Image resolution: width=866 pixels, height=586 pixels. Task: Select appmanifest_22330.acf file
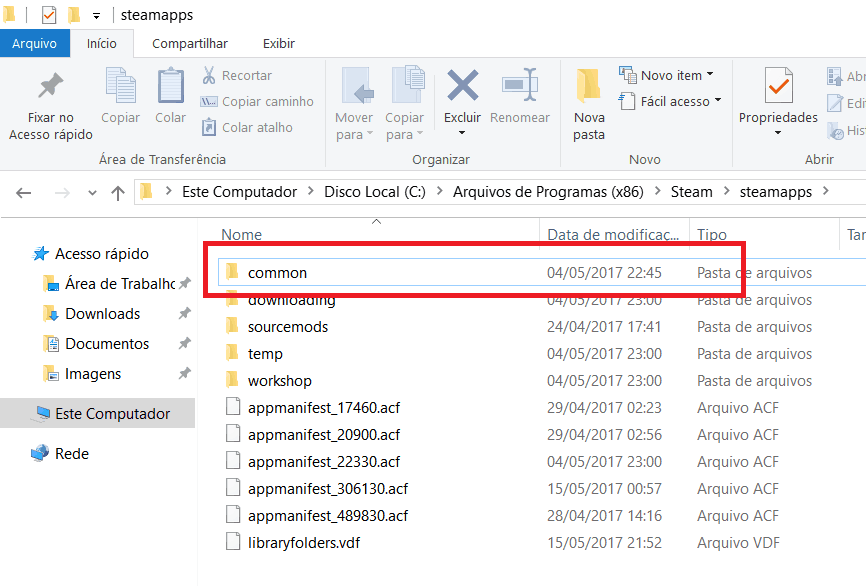(x=324, y=462)
